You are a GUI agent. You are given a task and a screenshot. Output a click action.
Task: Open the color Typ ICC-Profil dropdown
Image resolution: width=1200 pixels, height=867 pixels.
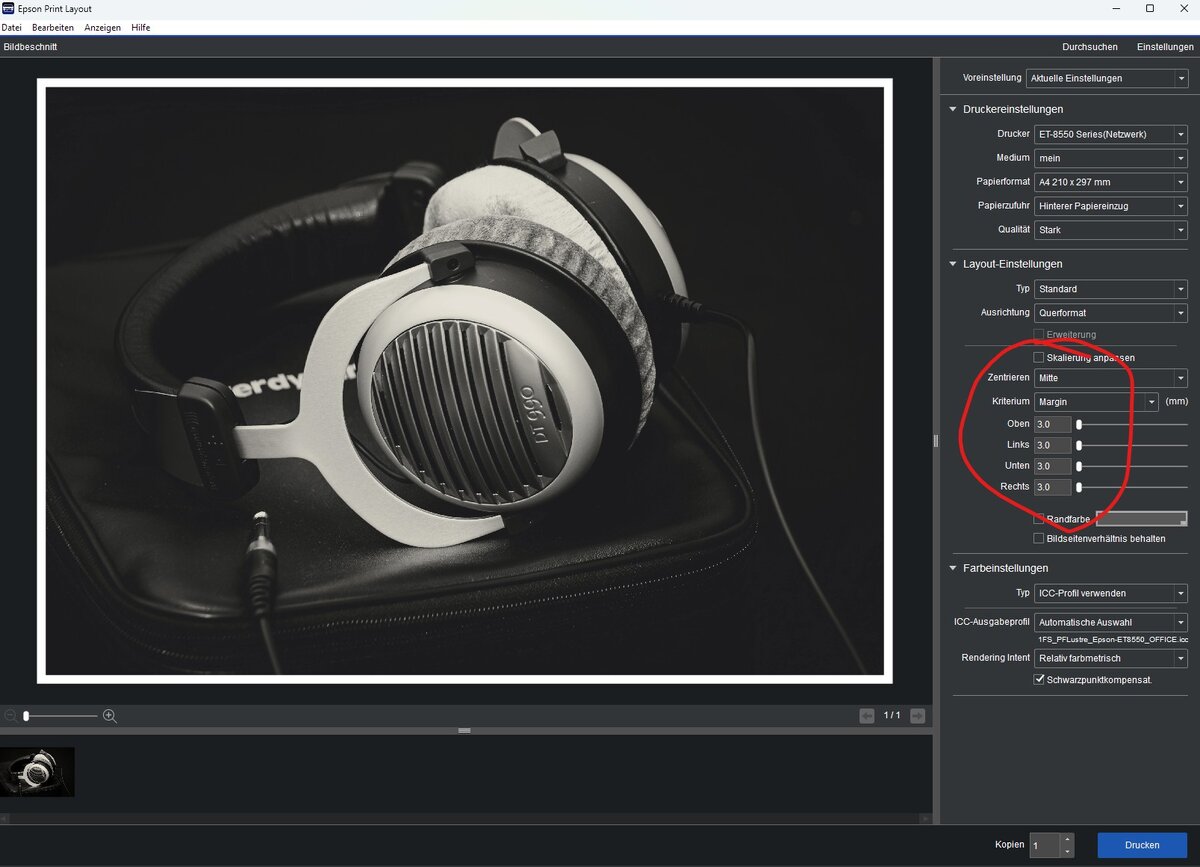[x=1110, y=593]
